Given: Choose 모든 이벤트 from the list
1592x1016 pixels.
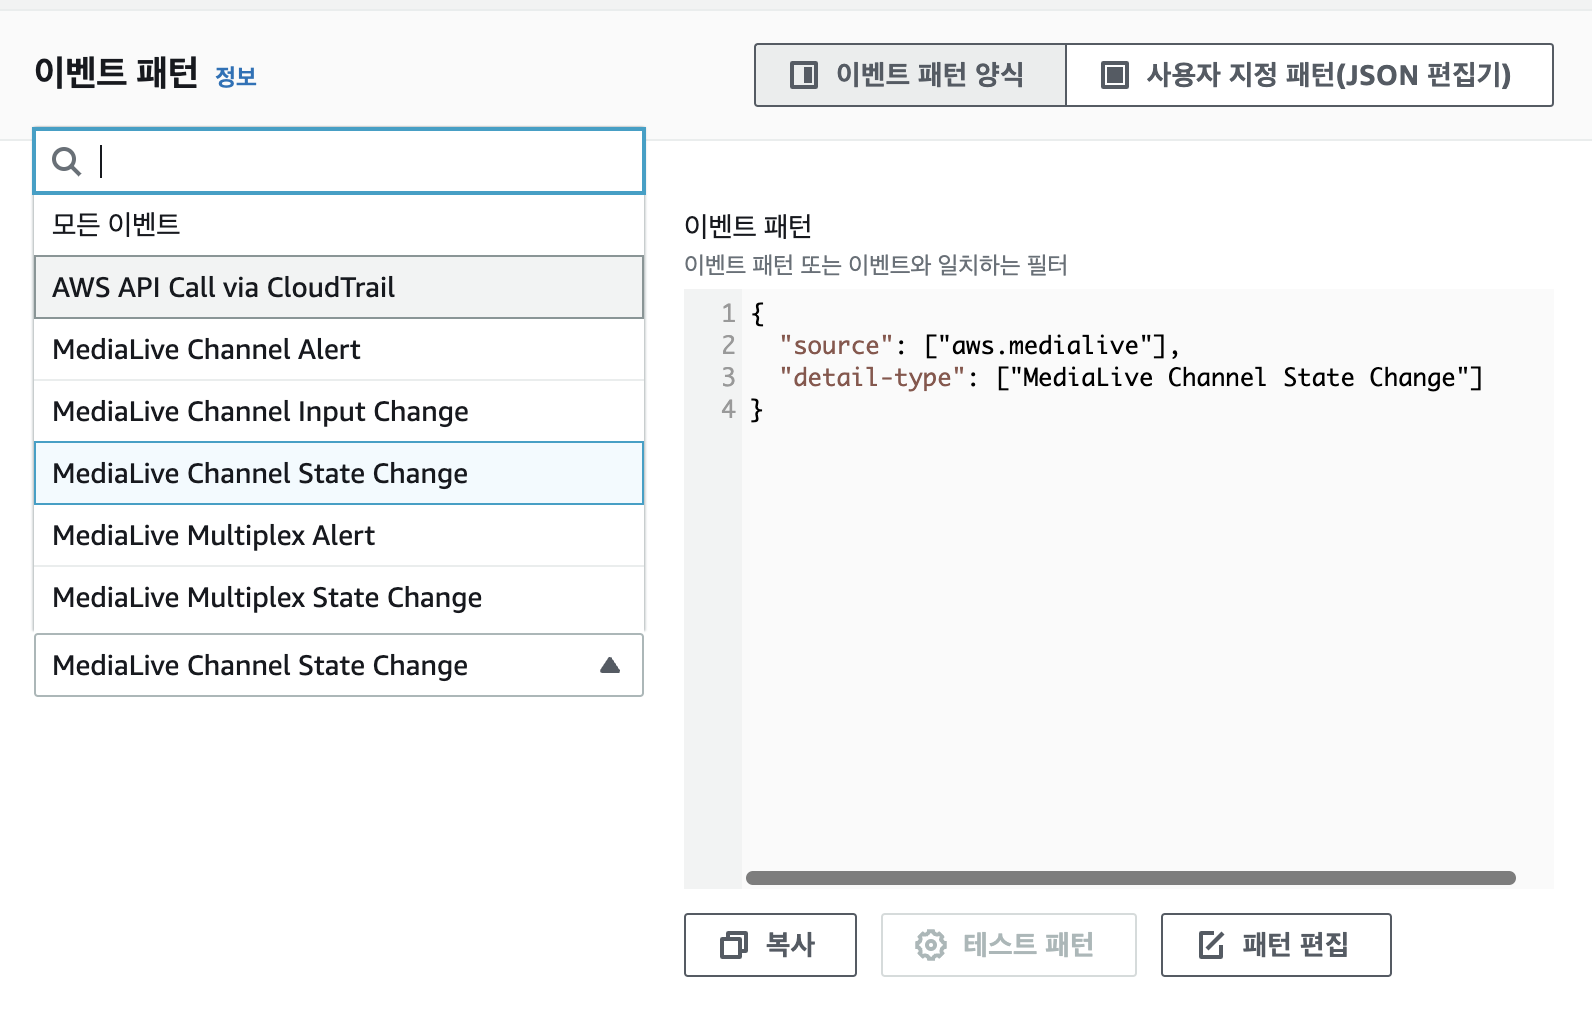Looking at the screenshot, I should [339, 224].
